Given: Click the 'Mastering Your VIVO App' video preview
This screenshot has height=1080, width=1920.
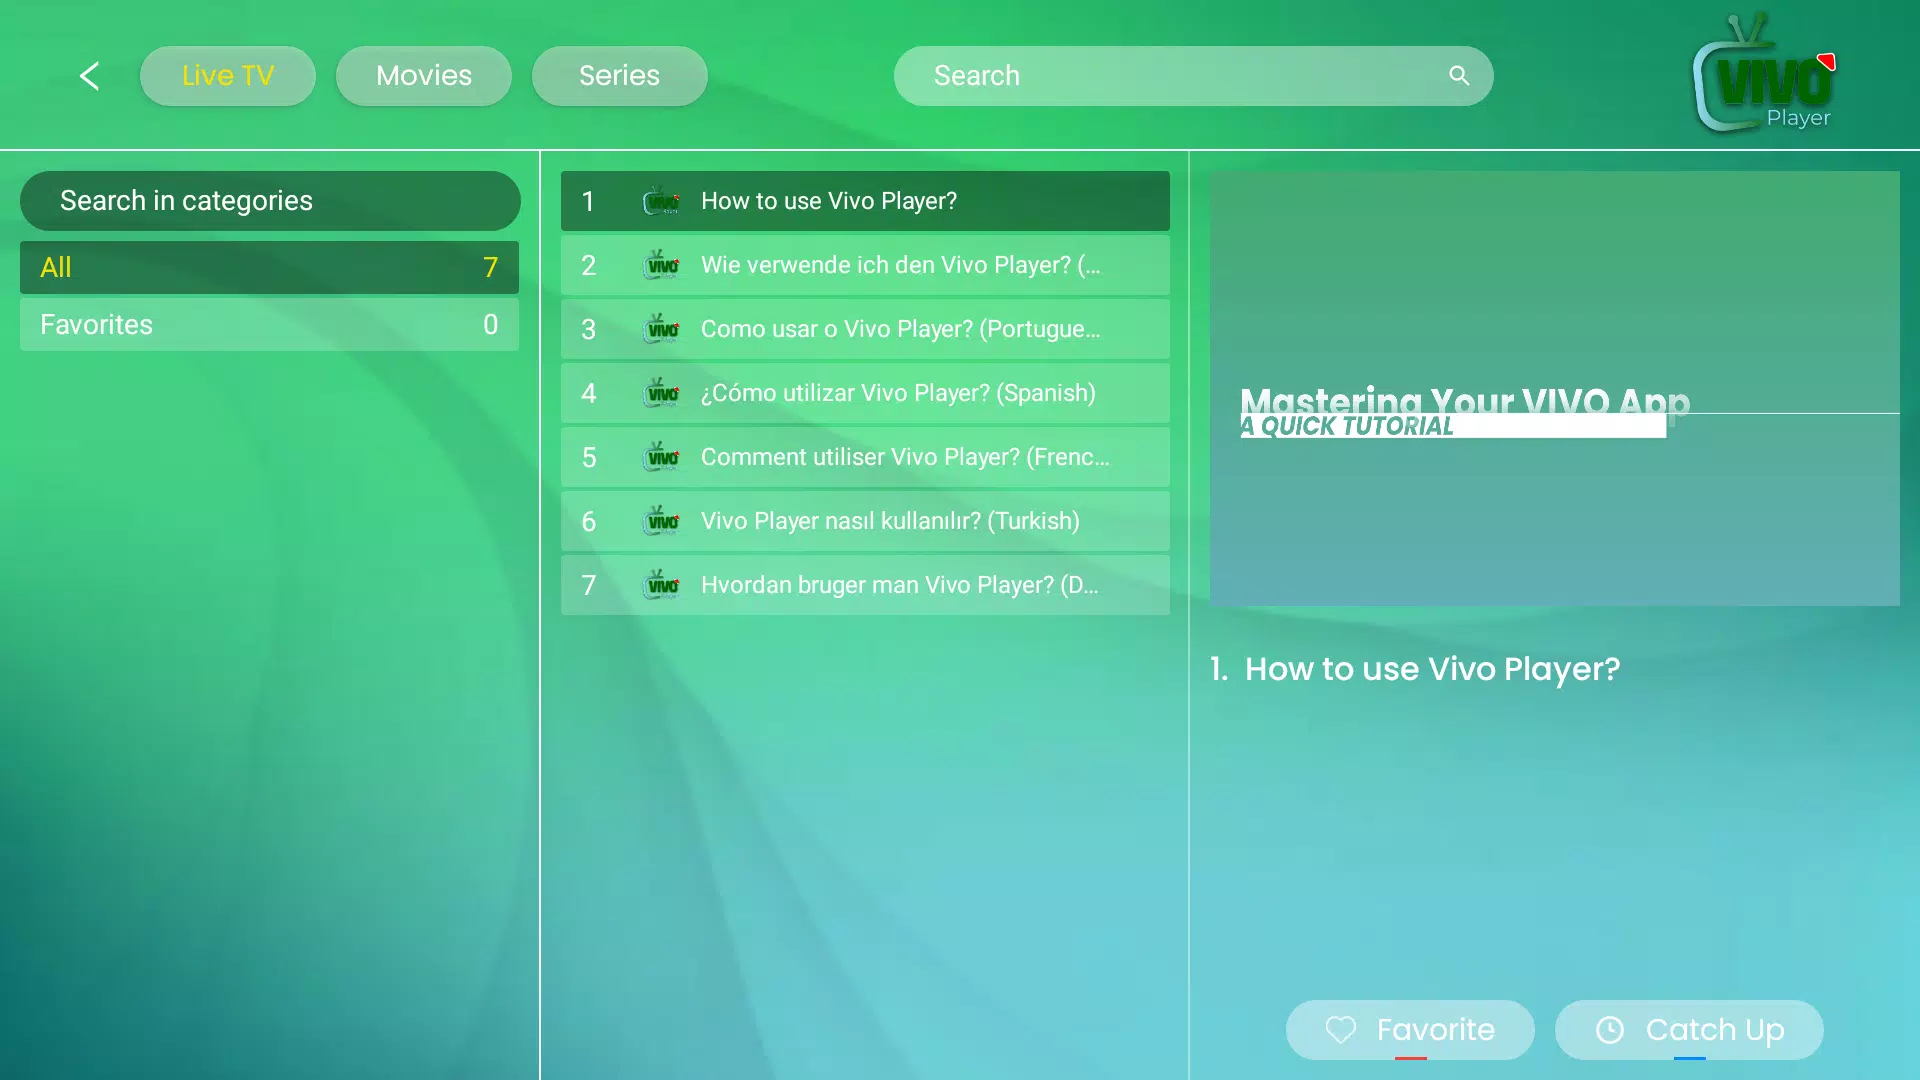Looking at the screenshot, I should coord(1555,388).
